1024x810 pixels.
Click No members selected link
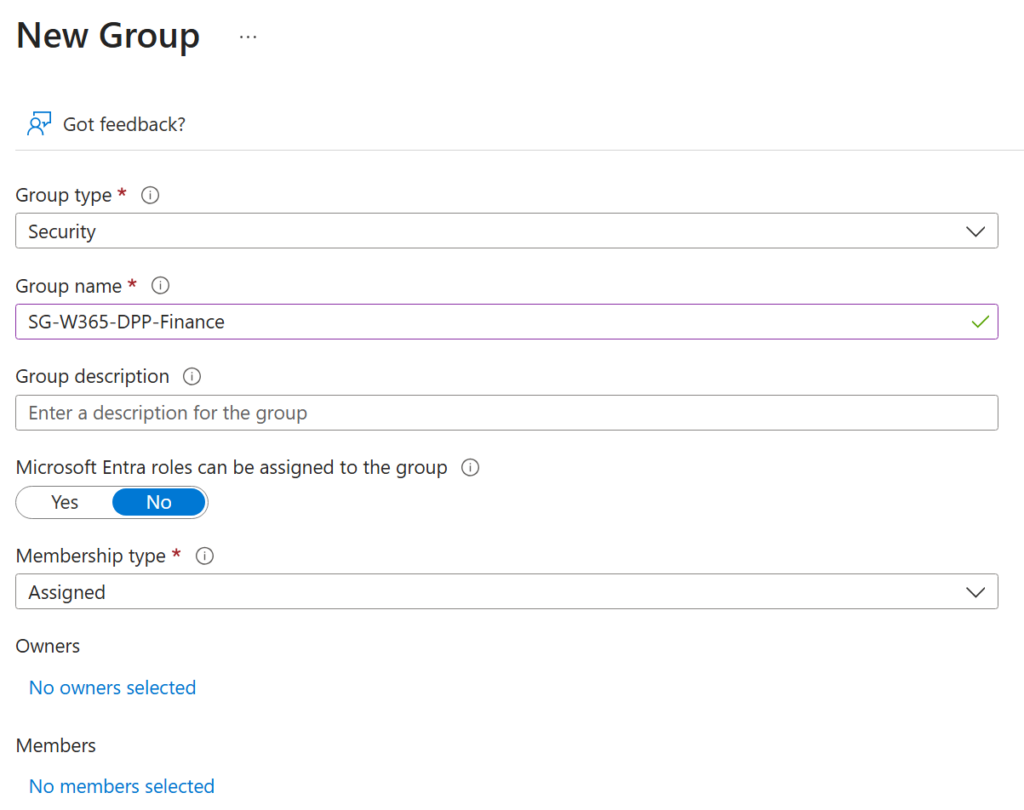tap(121, 787)
